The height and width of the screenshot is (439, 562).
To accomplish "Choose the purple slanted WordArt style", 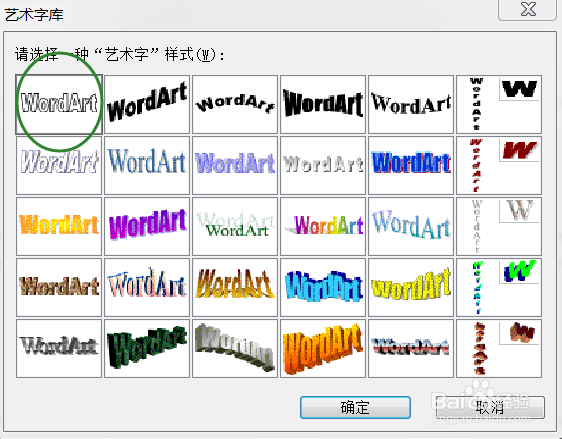I will (147, 226).
